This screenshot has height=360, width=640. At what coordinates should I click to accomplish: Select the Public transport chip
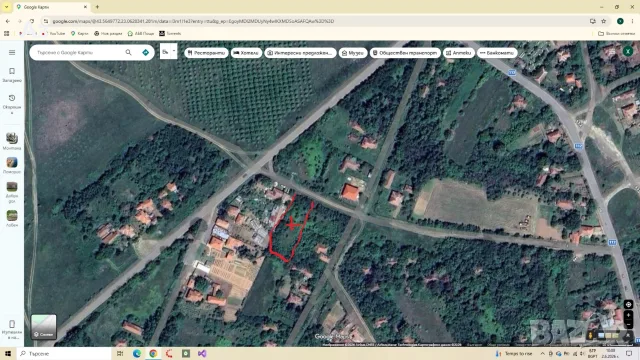tap(405, 53)
